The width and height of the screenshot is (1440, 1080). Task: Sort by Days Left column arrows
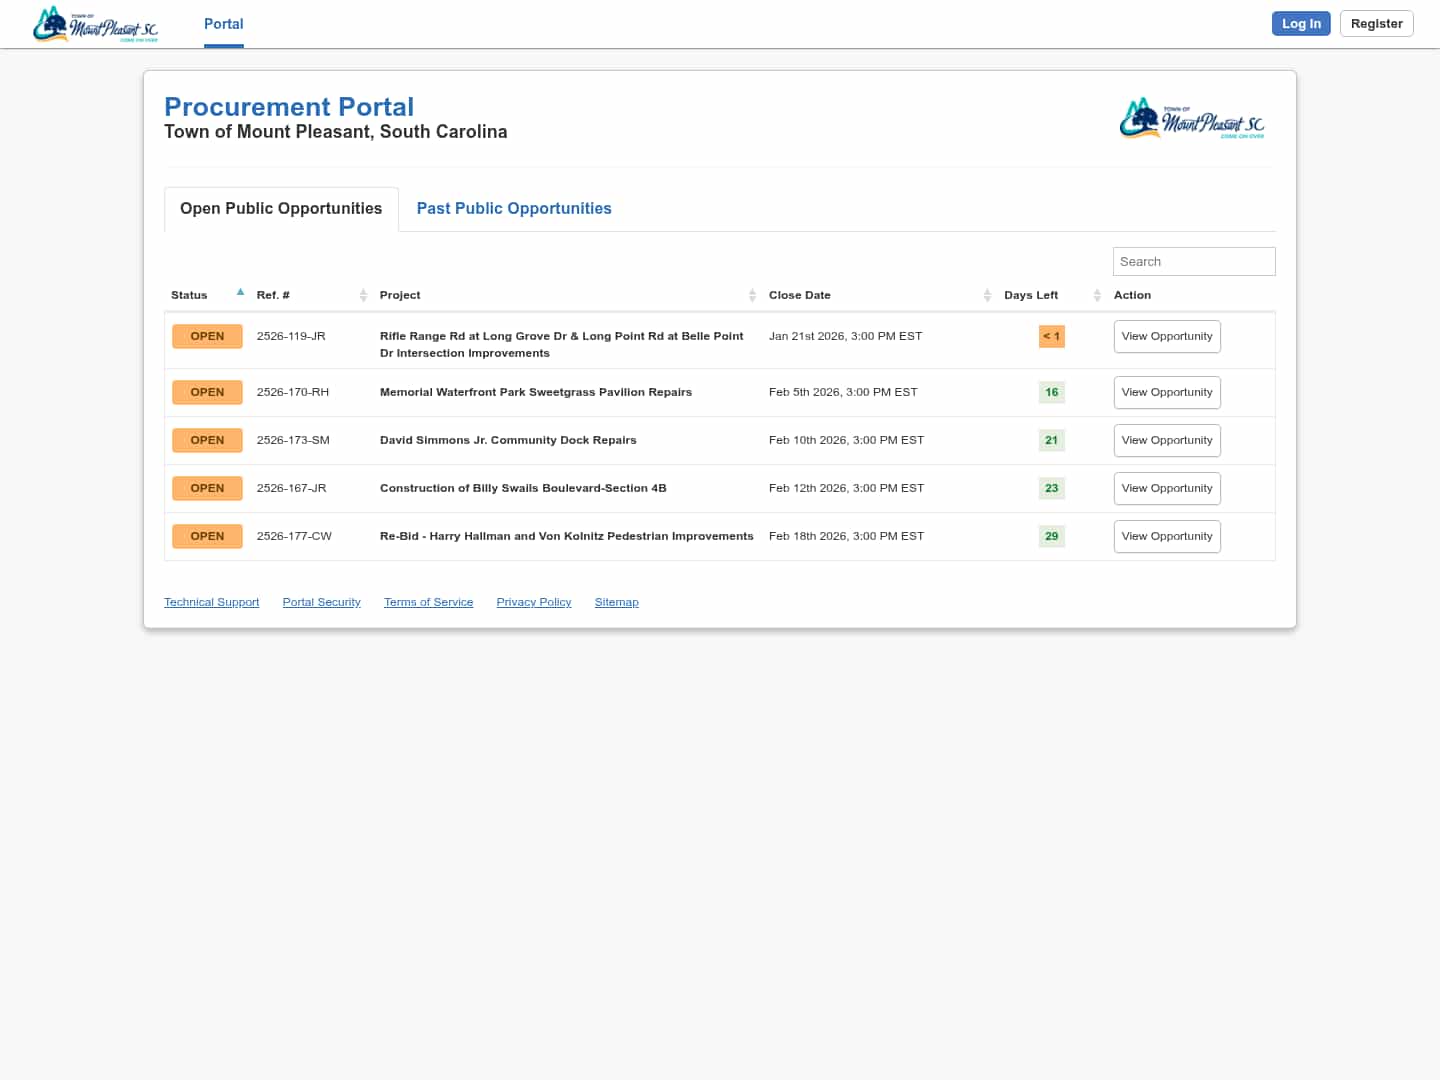pos(1097,295)
